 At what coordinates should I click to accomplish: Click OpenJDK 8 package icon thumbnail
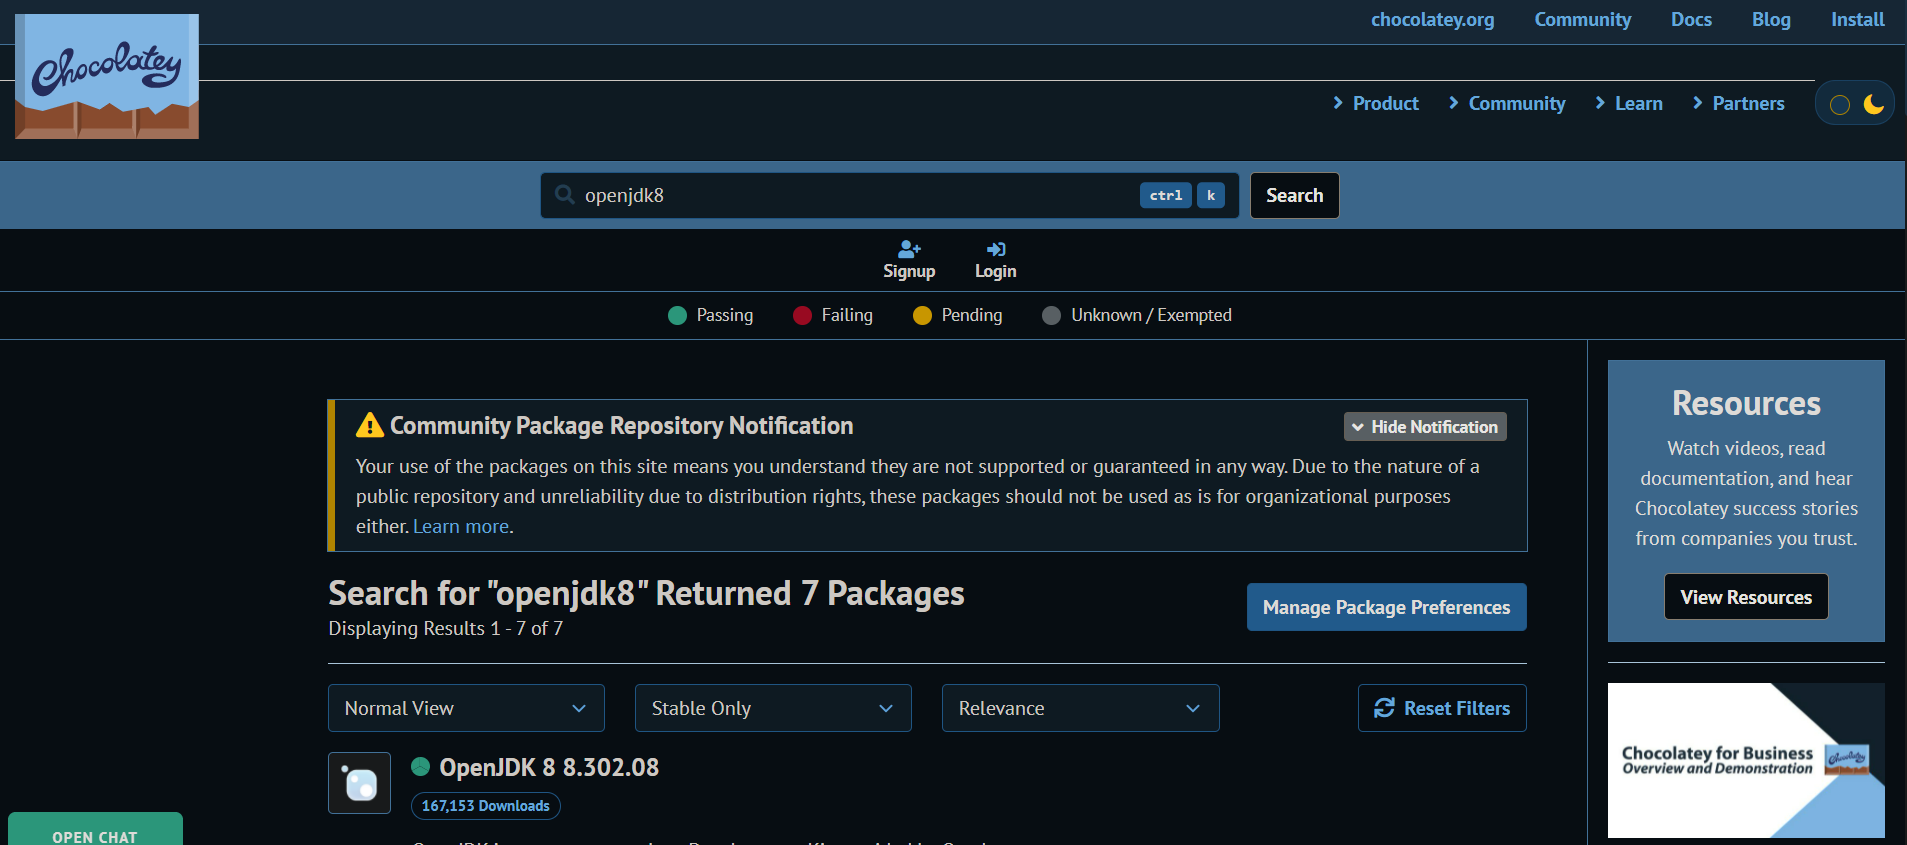[x=359, y=783]
